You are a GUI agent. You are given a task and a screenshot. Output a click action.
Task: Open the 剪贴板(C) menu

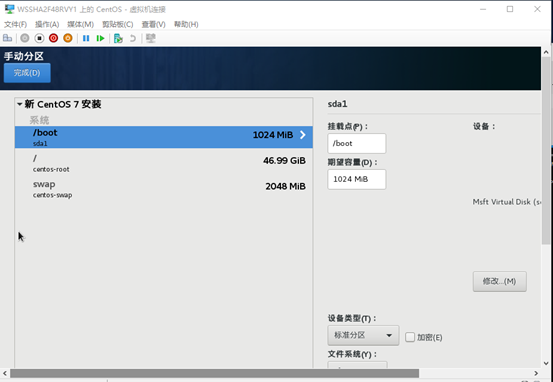pos(117,24)
